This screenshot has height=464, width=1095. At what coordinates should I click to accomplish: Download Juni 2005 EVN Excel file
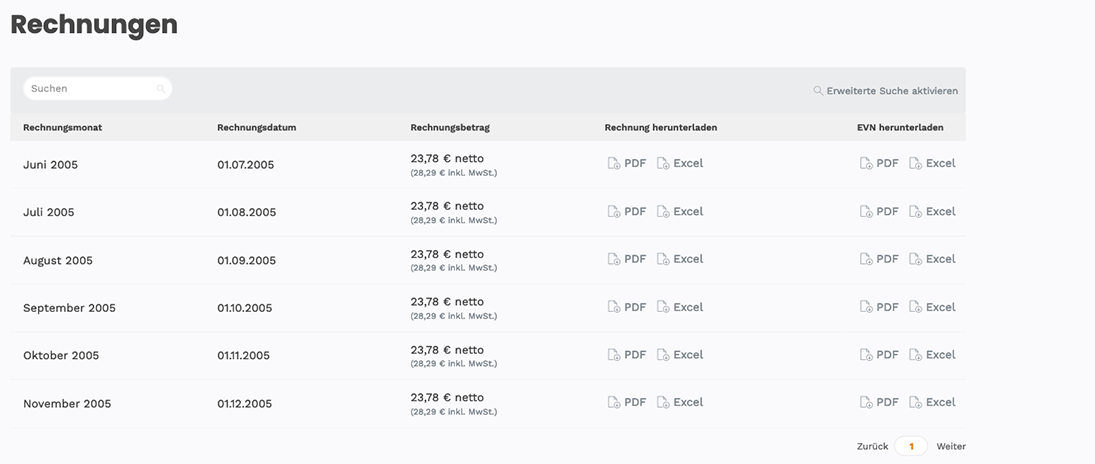[932, 164]
